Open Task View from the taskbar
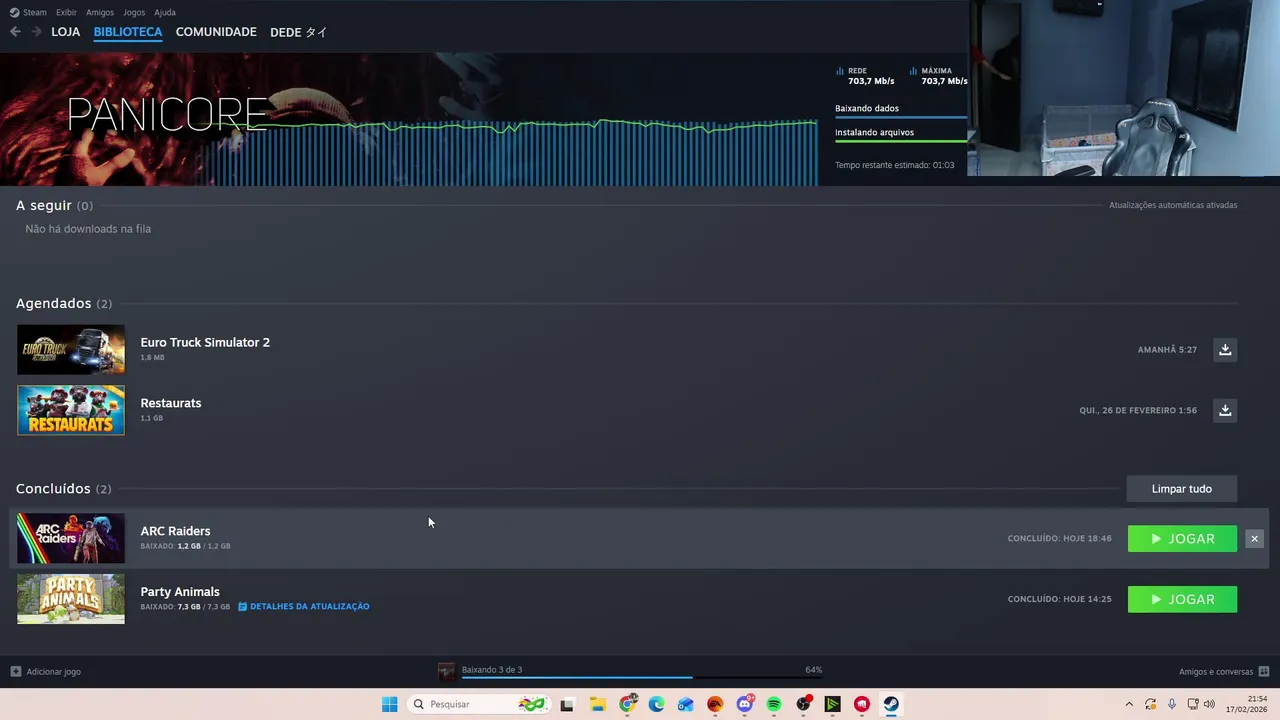Screen dimensions: 1280x720 tap(567, 704)
